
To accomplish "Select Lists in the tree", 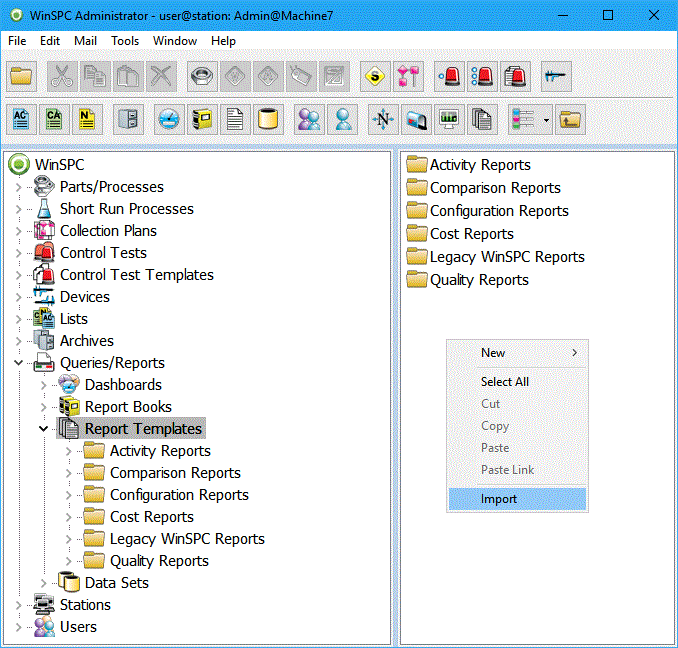I will pos(74,319).
